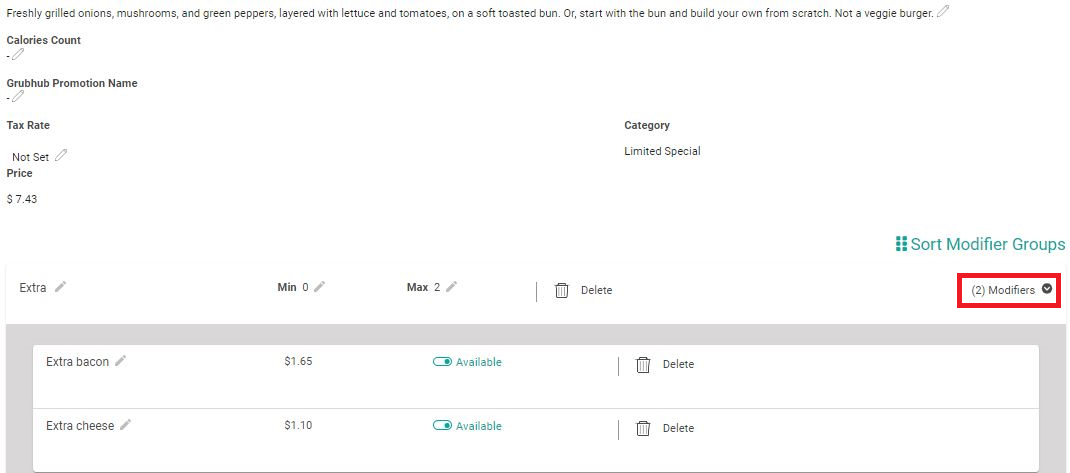Edit the Min value pencil

319,287
